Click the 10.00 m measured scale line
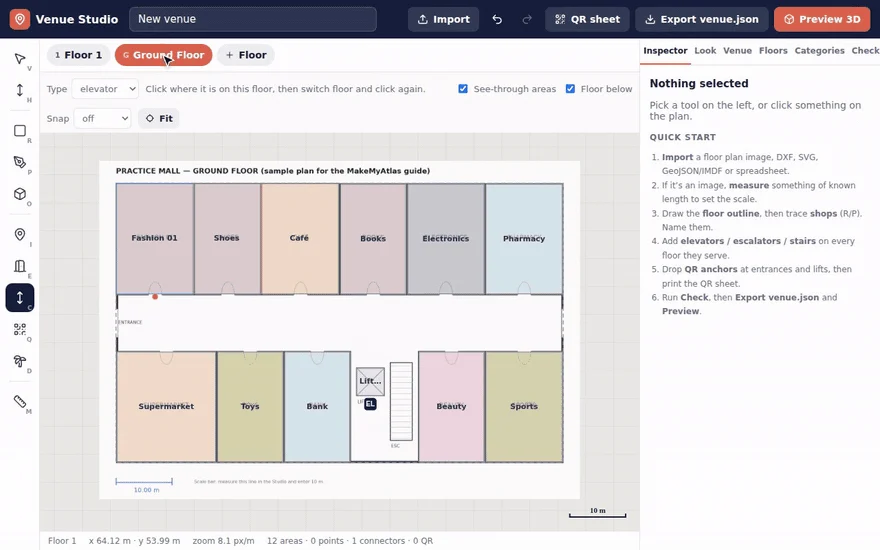The height and width of the screenshot is (550, 880). click(x=144, y=482)
